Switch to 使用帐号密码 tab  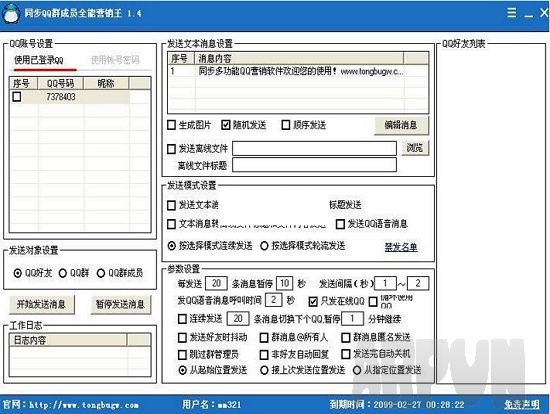pyautogui.click(x=115, y=60)
